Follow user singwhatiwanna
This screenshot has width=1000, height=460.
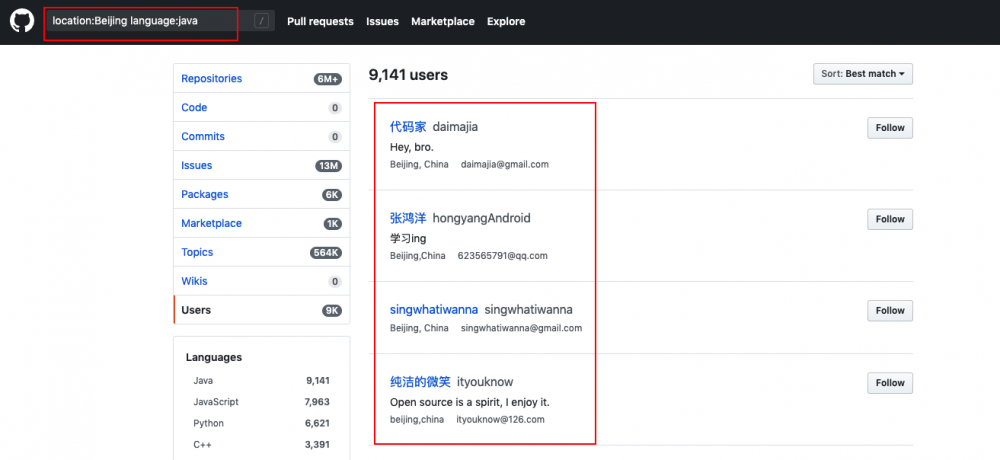tap(890, 311)
